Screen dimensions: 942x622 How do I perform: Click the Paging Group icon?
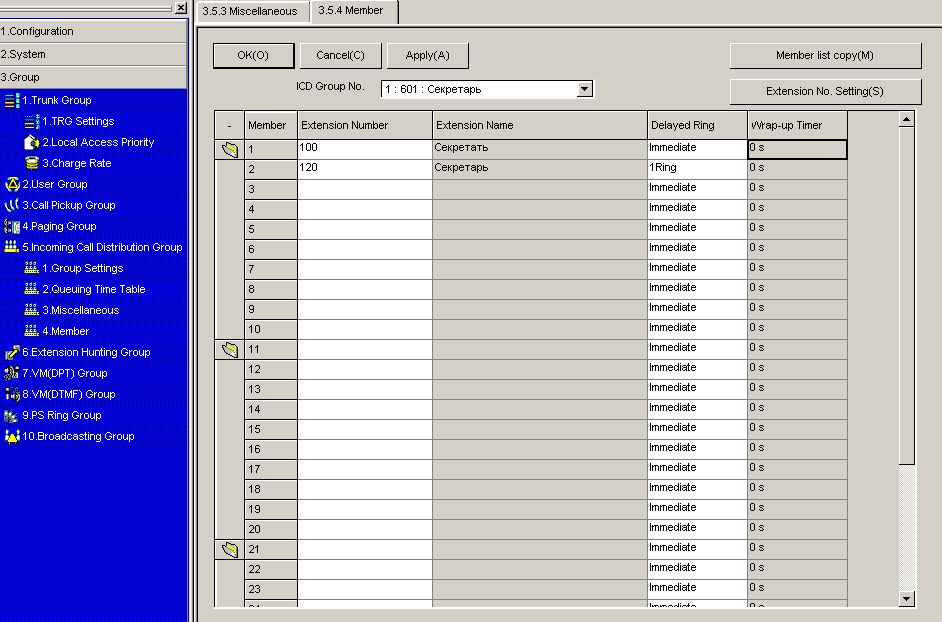pyautogui.click(x=11, y=227)
